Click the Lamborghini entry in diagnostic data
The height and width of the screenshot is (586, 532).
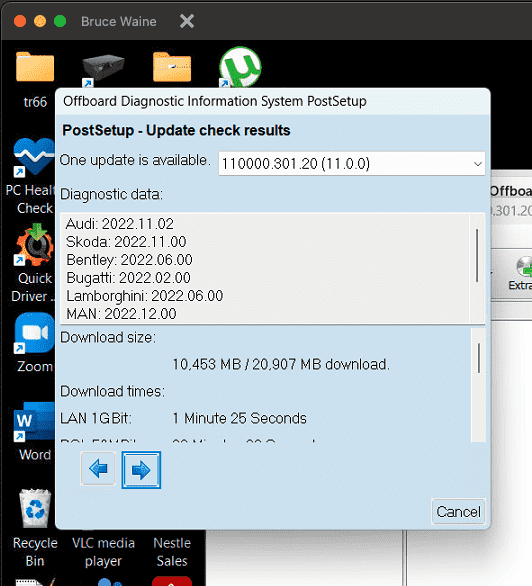click(x=145, y=296)
